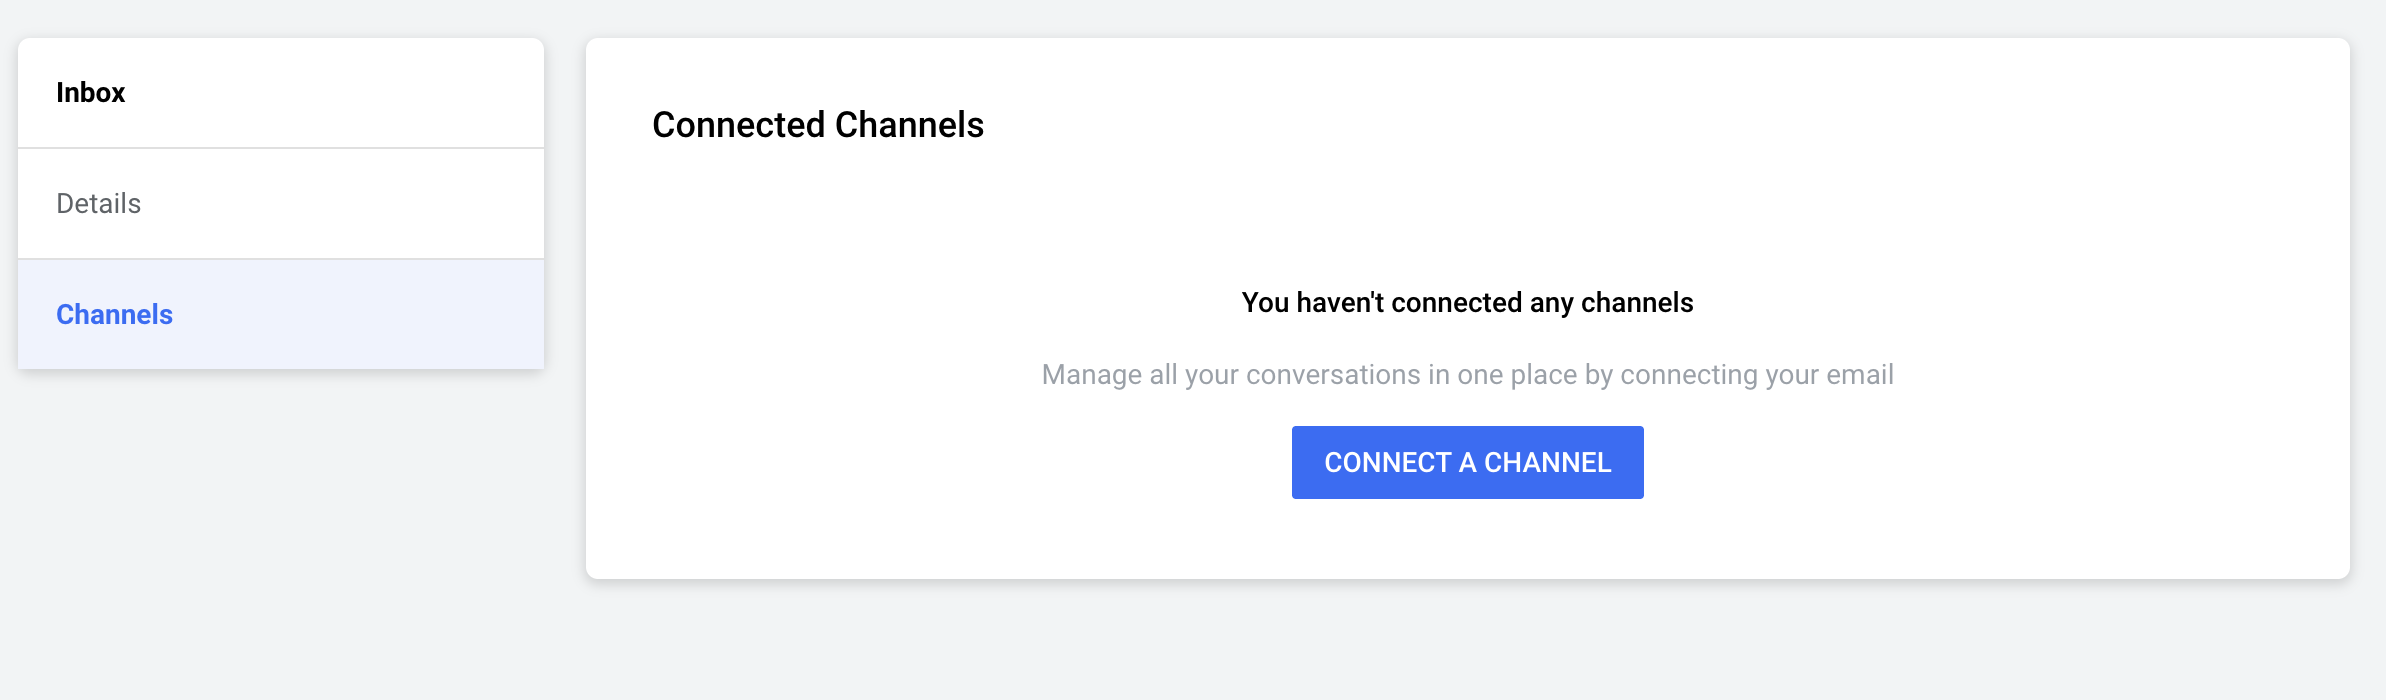Click the gray subtitle about connecting email
The width and height of the screenshot is (2386, 700).
click(x=1467, y=375)
